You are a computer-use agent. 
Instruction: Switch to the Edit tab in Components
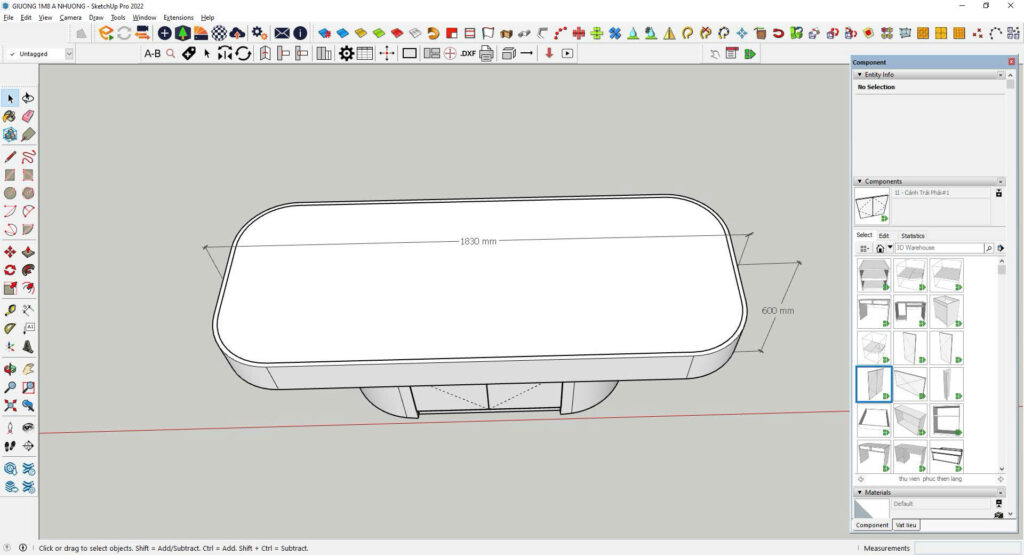884,236
